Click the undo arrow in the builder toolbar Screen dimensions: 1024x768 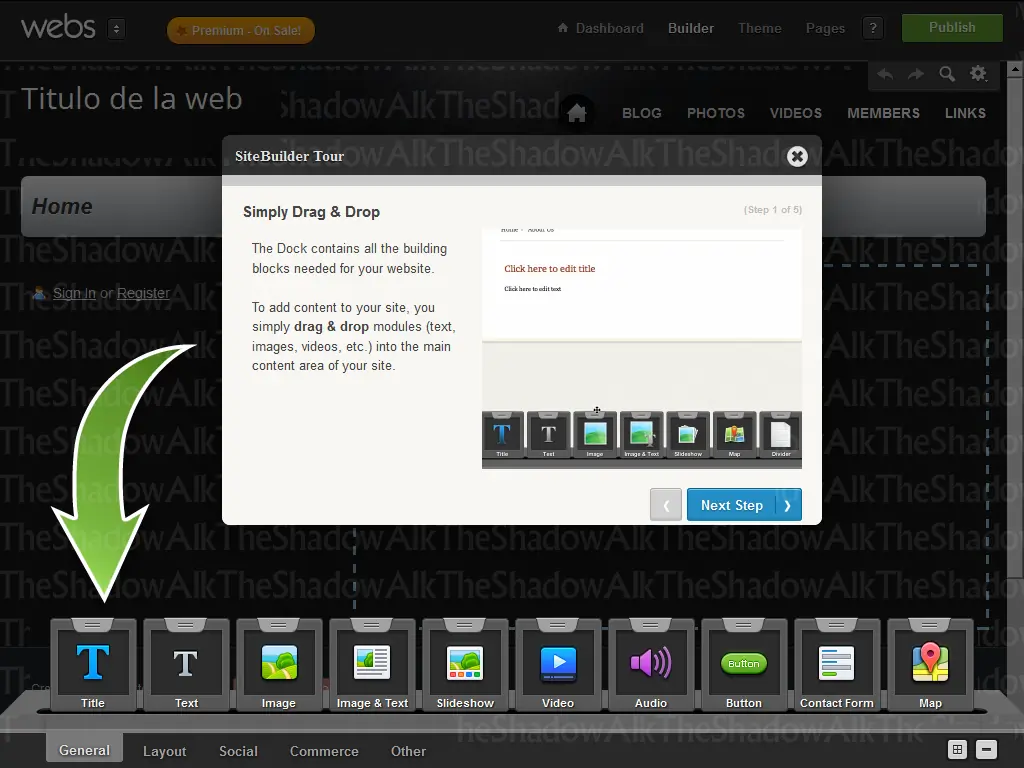tap(885, 74)
